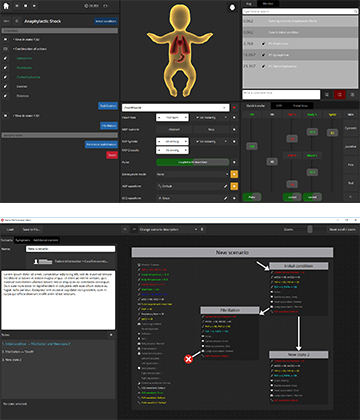Go to the Home screen icon

(6, 6)
